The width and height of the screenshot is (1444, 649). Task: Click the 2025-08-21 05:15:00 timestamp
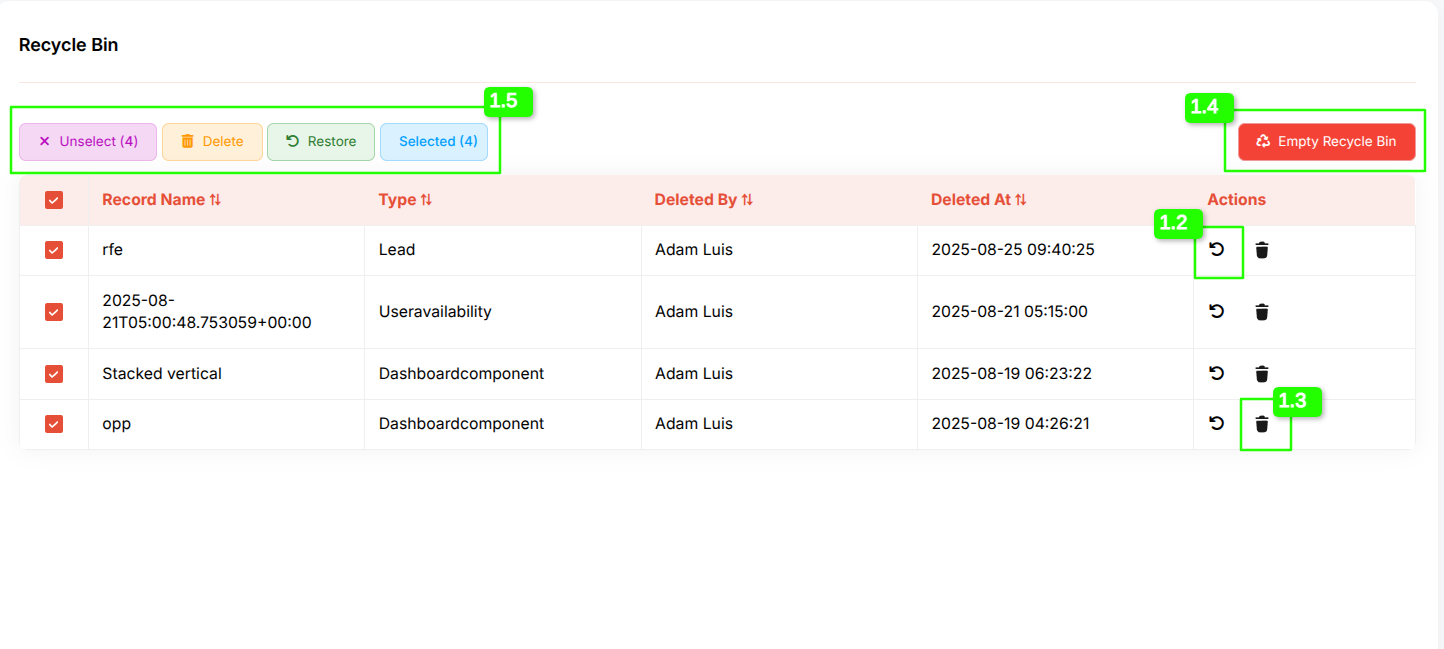tap(1010, 312)
